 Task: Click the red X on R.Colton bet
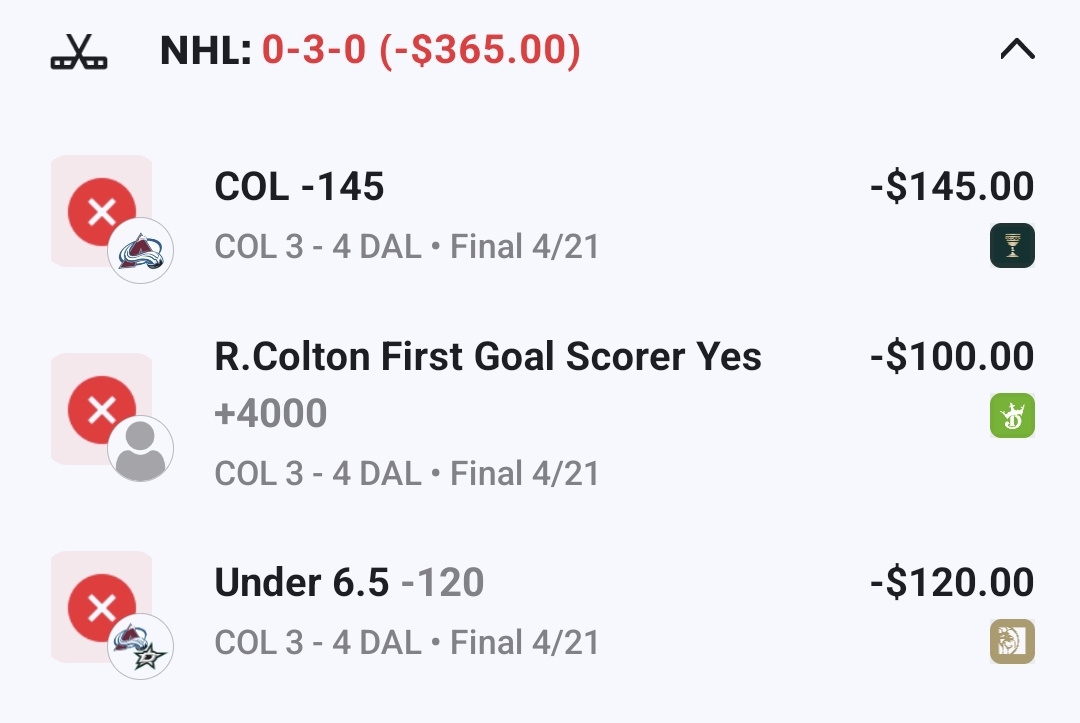click(101, 409)
